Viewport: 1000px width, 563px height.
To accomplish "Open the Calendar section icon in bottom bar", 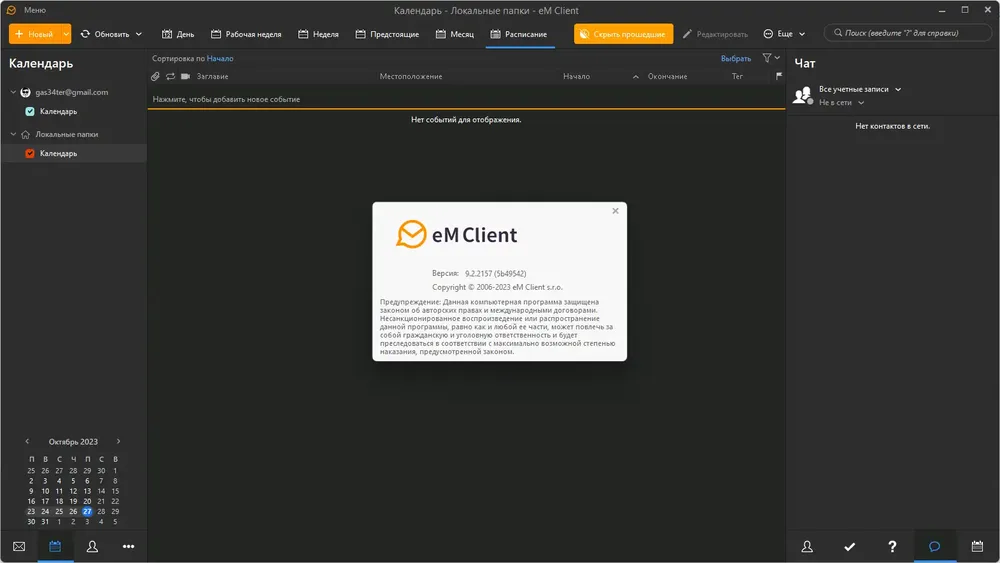I will [x=55, y=546].
